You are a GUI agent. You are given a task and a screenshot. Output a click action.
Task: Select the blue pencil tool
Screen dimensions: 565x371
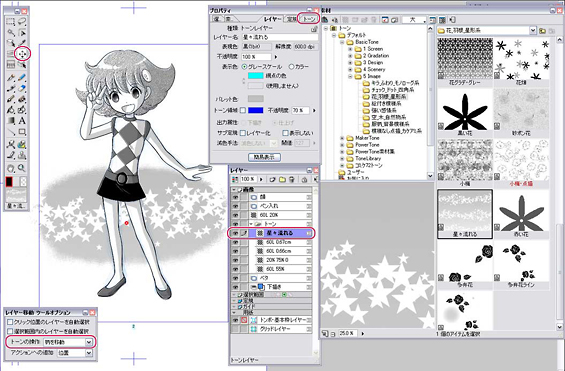click(22, 77)
